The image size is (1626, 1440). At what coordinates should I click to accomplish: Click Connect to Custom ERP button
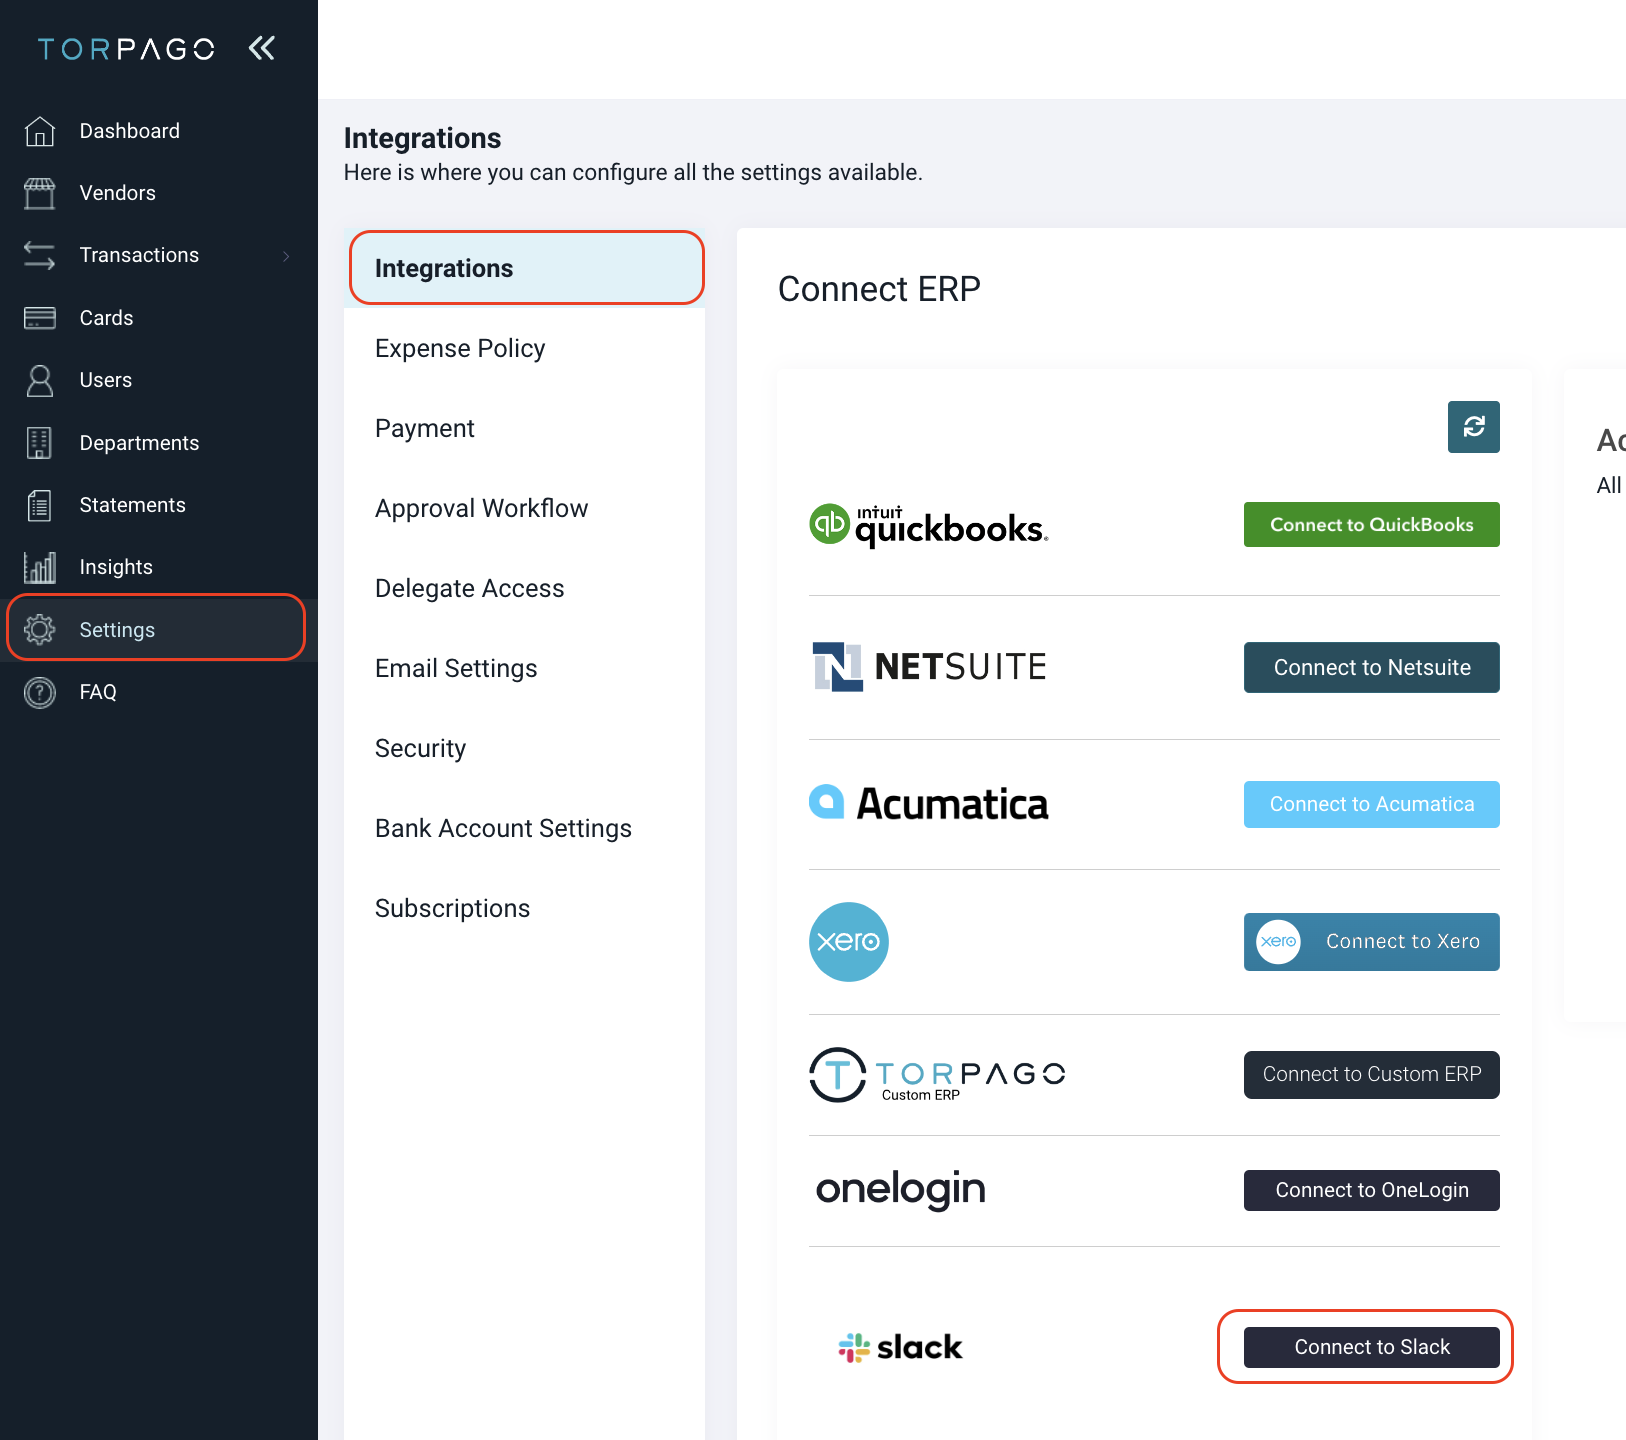1372,1075
